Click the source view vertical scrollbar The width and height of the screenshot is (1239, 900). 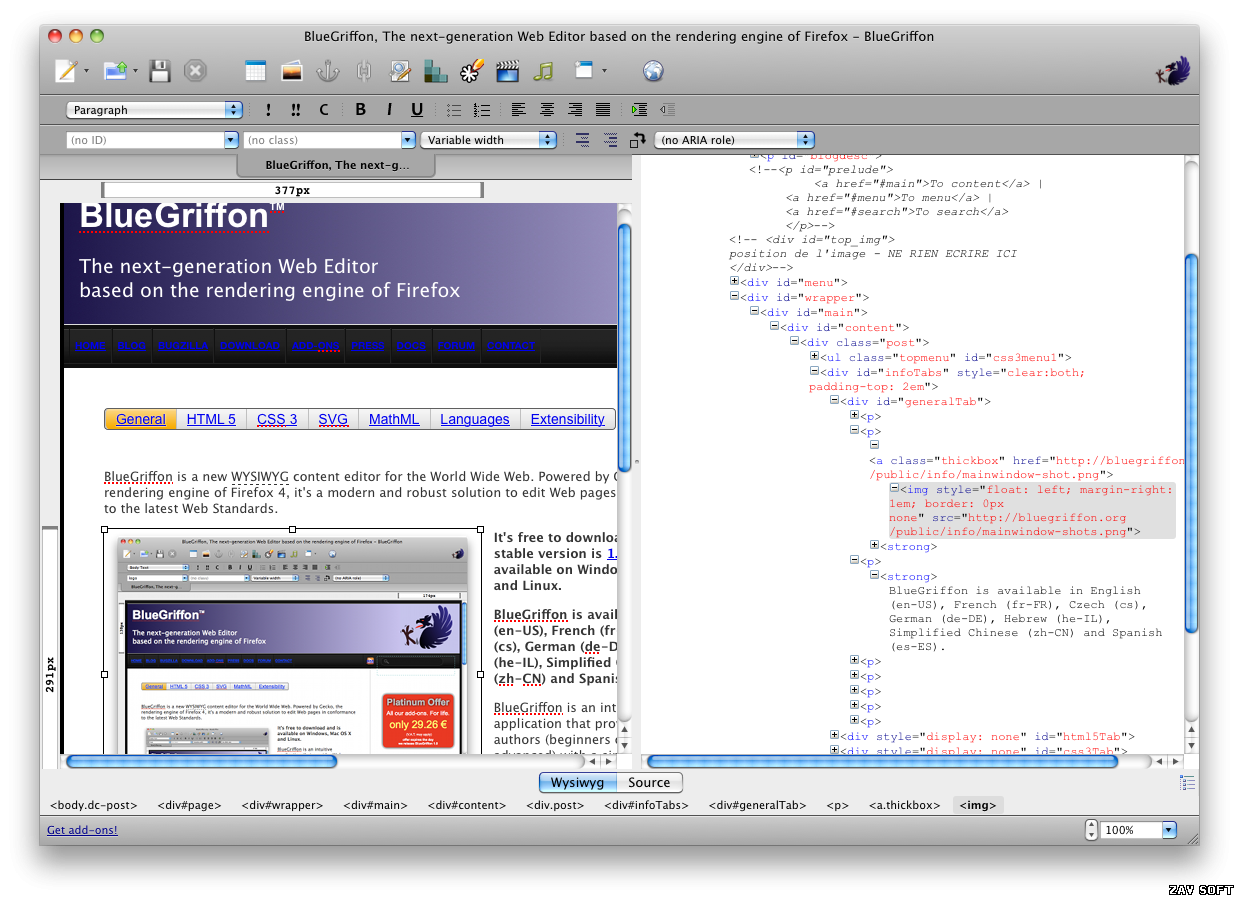coord(1190,443)
